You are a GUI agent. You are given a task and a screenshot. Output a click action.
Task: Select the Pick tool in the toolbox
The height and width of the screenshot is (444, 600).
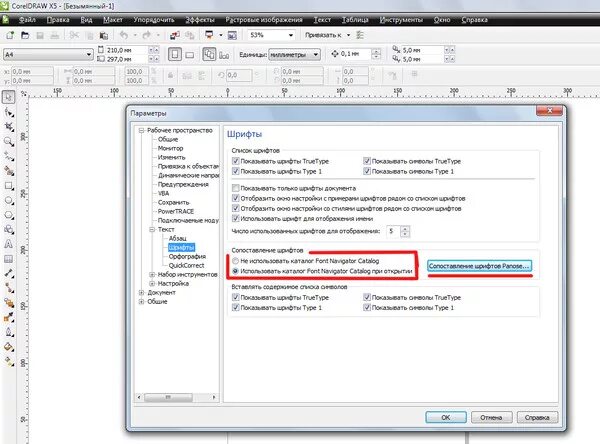click(x=9, y=97)
